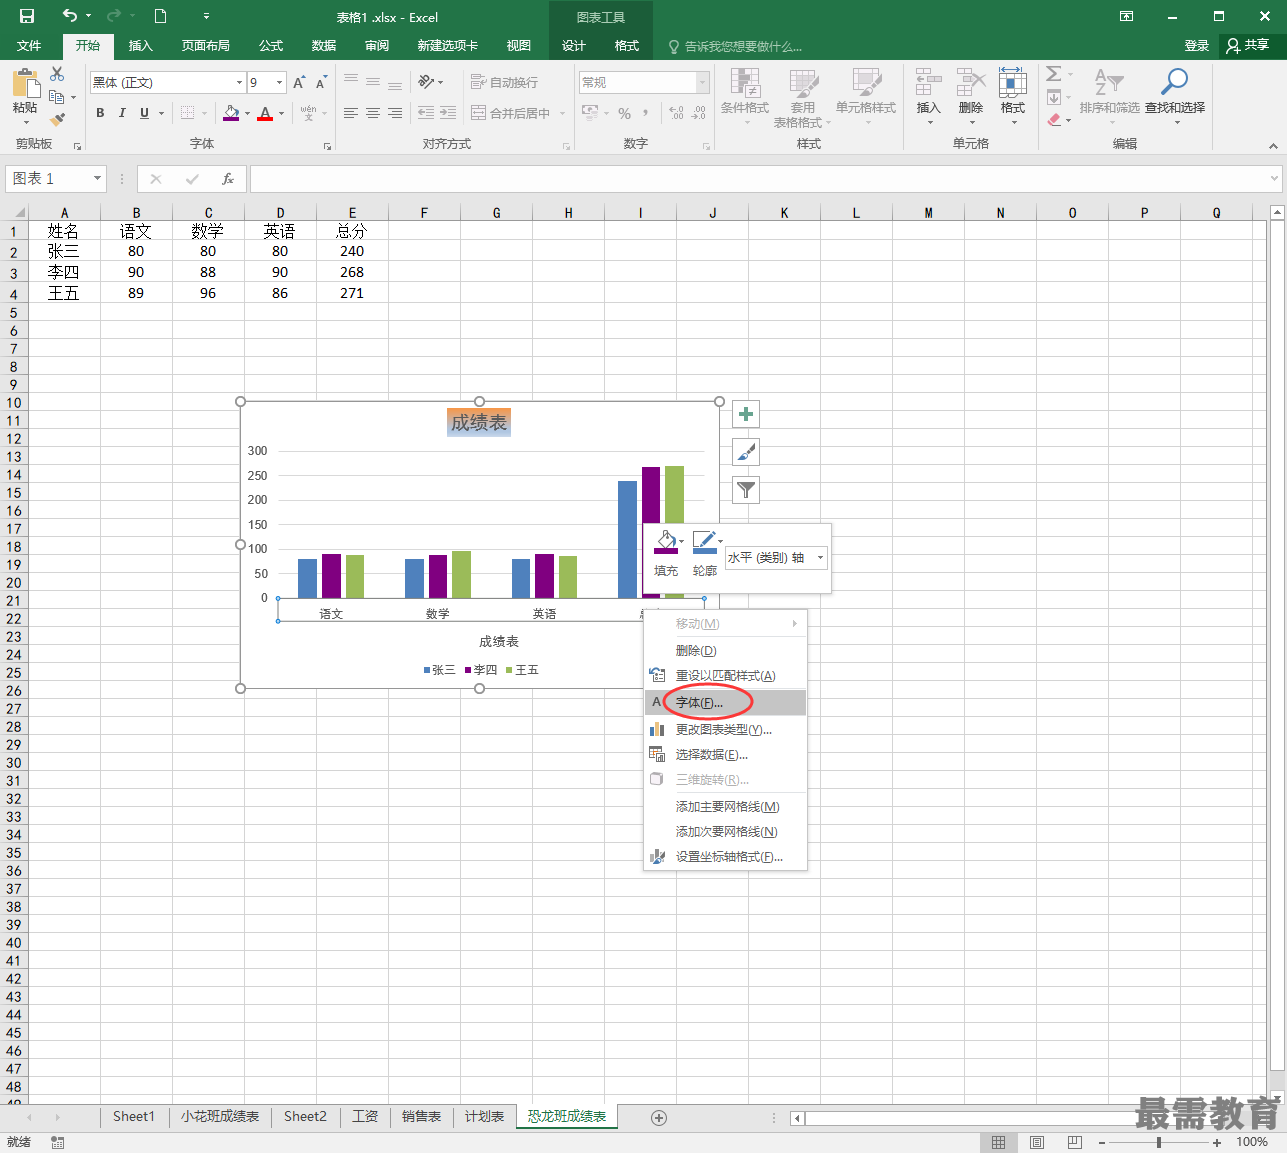1287x1153 pixels.
Task: Open chart element selector dropdown (水平轴)
Action: click(x=821, y=558)
